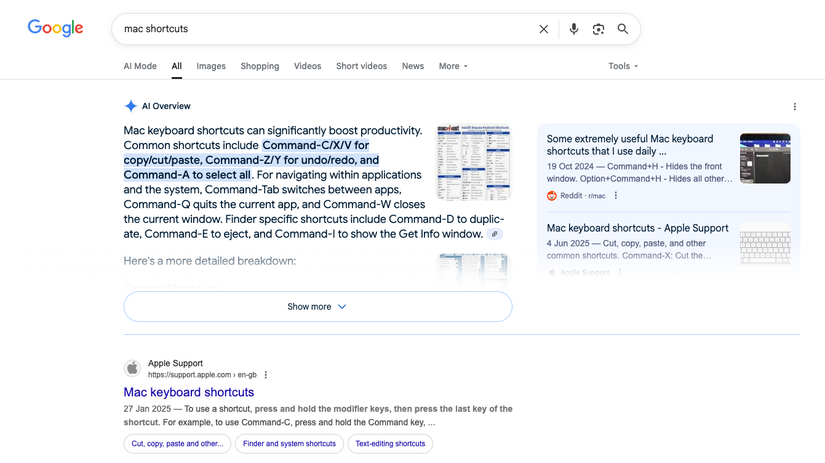
Task: Open the AI Mode tab
Action: pyautogui.click(x=140, y=66)
